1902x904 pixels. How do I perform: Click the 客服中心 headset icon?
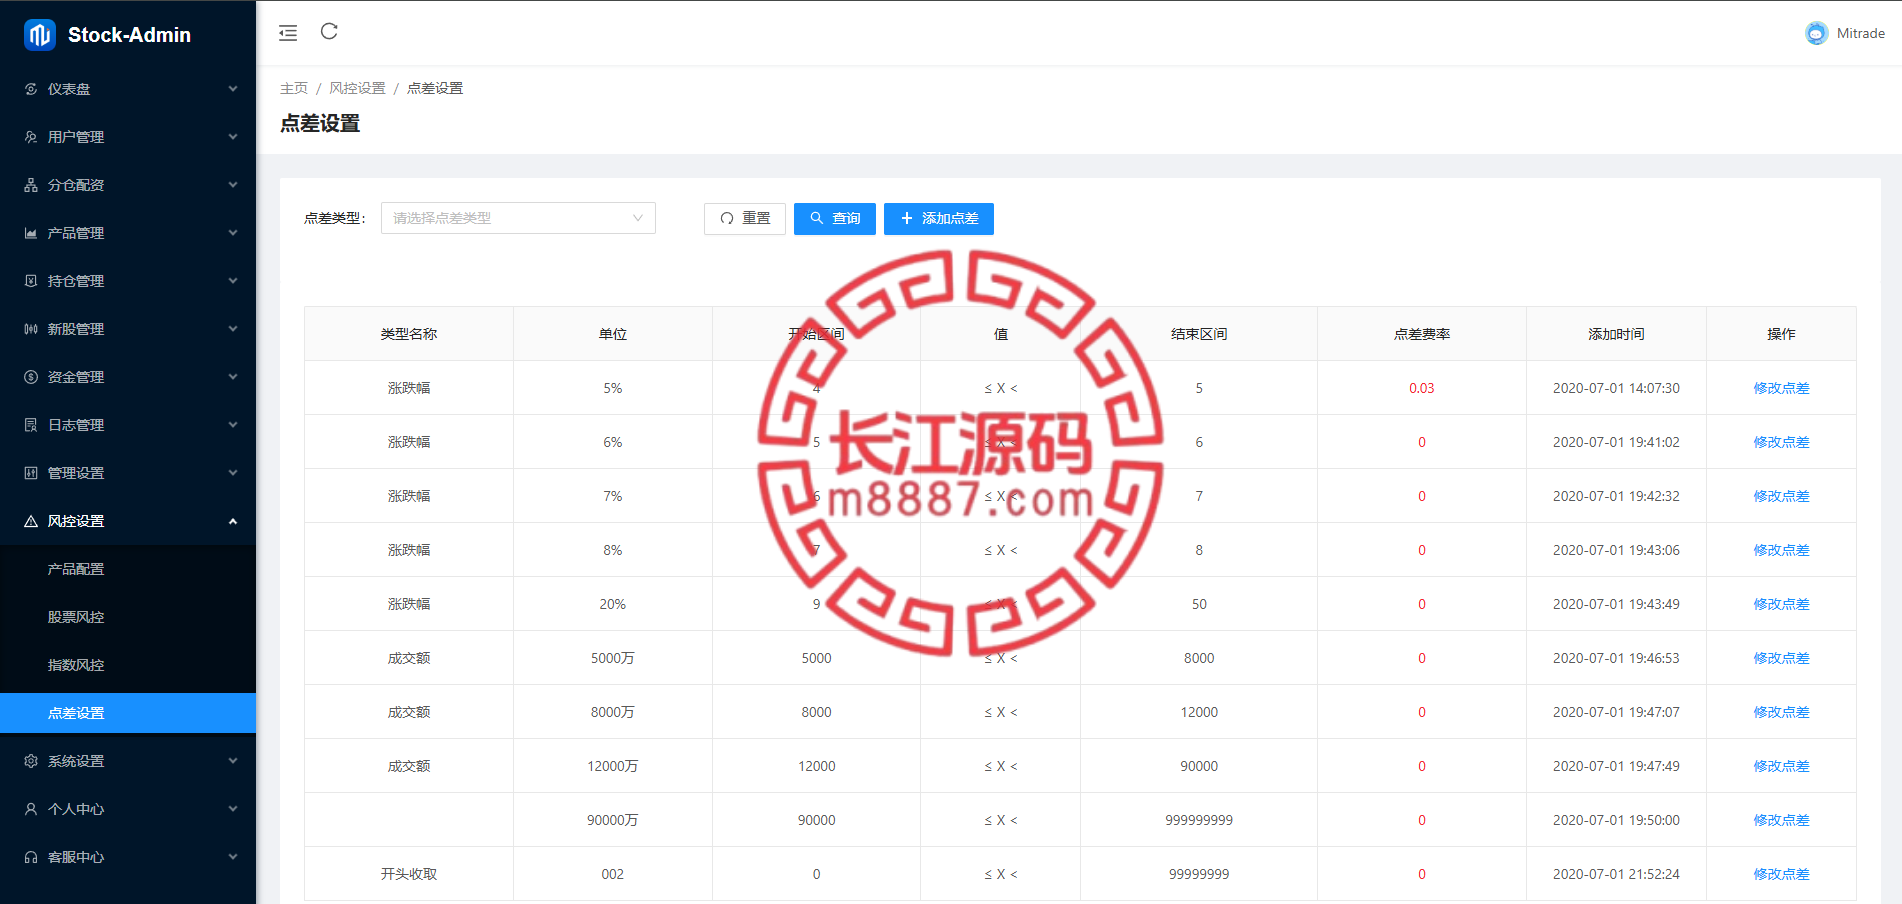point(31,857)
